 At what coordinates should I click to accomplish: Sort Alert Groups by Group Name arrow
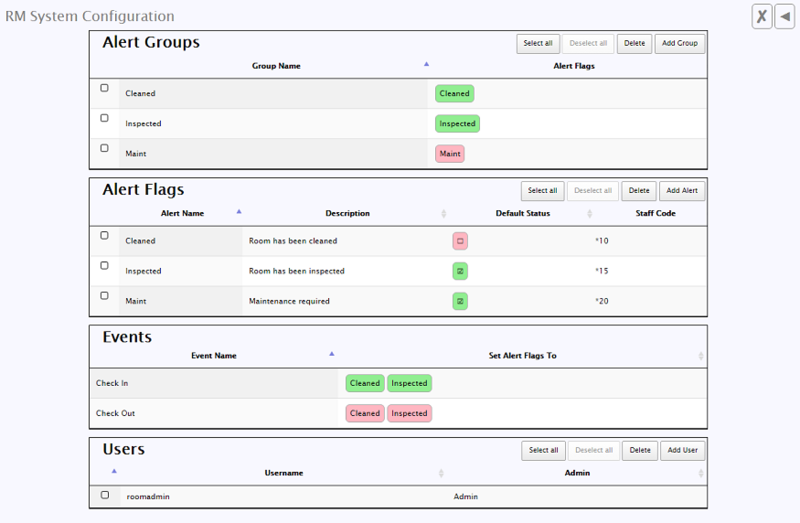click(x=427, y=64)
